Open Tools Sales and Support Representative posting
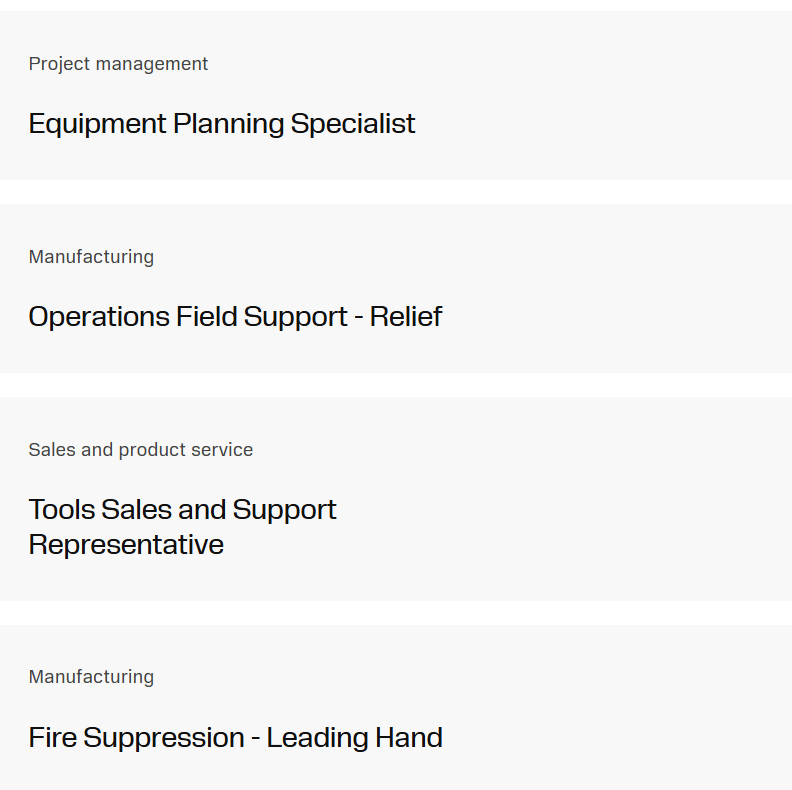The image size is (792, 790). [182, 527]
